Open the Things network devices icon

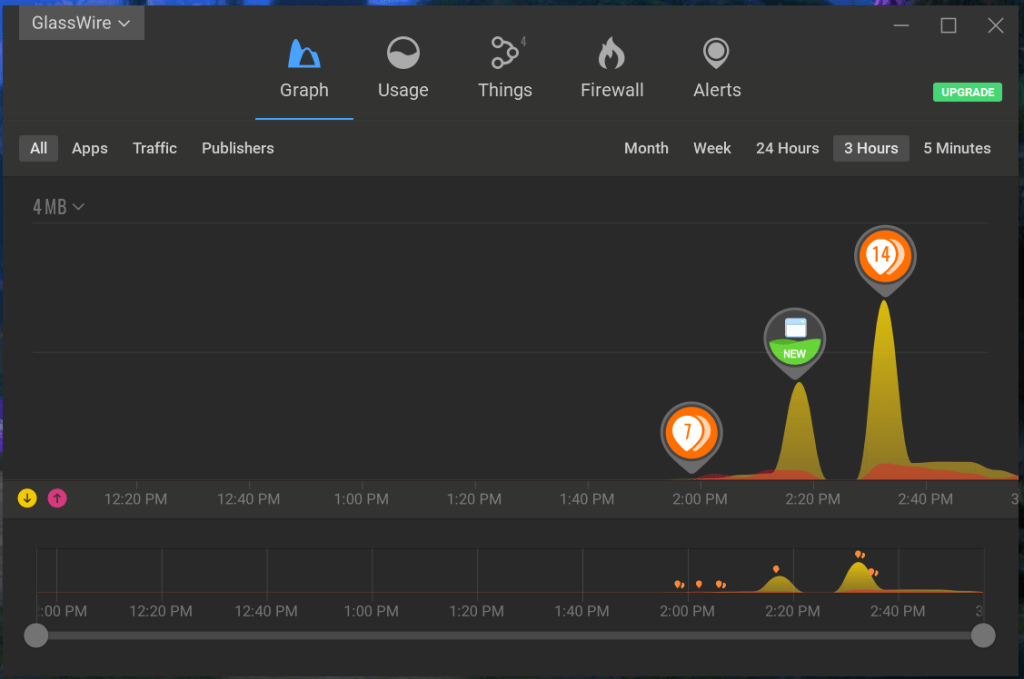coord(504,54)
